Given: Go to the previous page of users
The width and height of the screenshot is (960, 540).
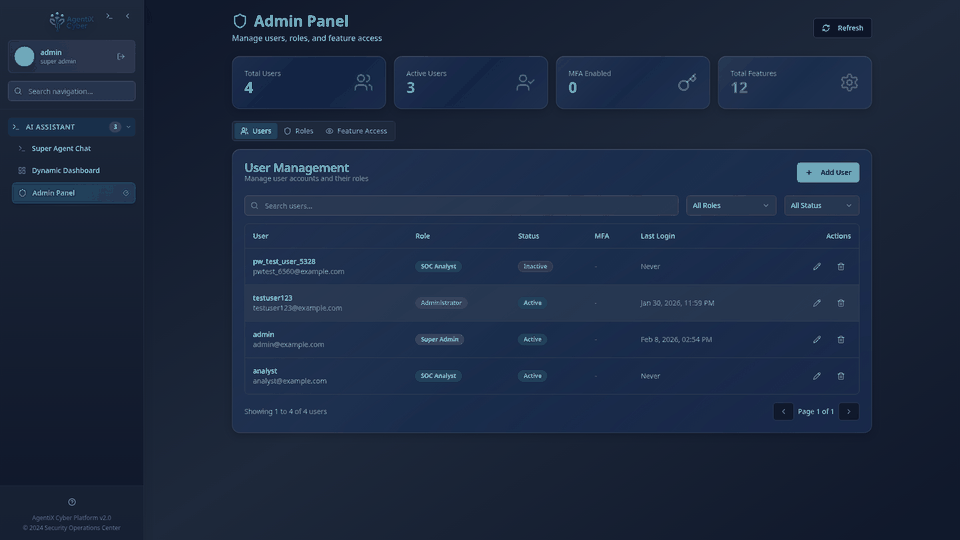Looking at the screenshot, I should point(783,411).
